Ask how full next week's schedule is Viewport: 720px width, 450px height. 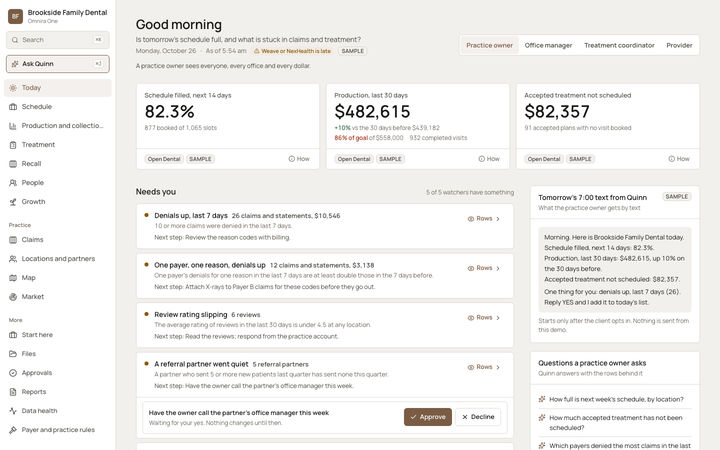coord(615,399)
